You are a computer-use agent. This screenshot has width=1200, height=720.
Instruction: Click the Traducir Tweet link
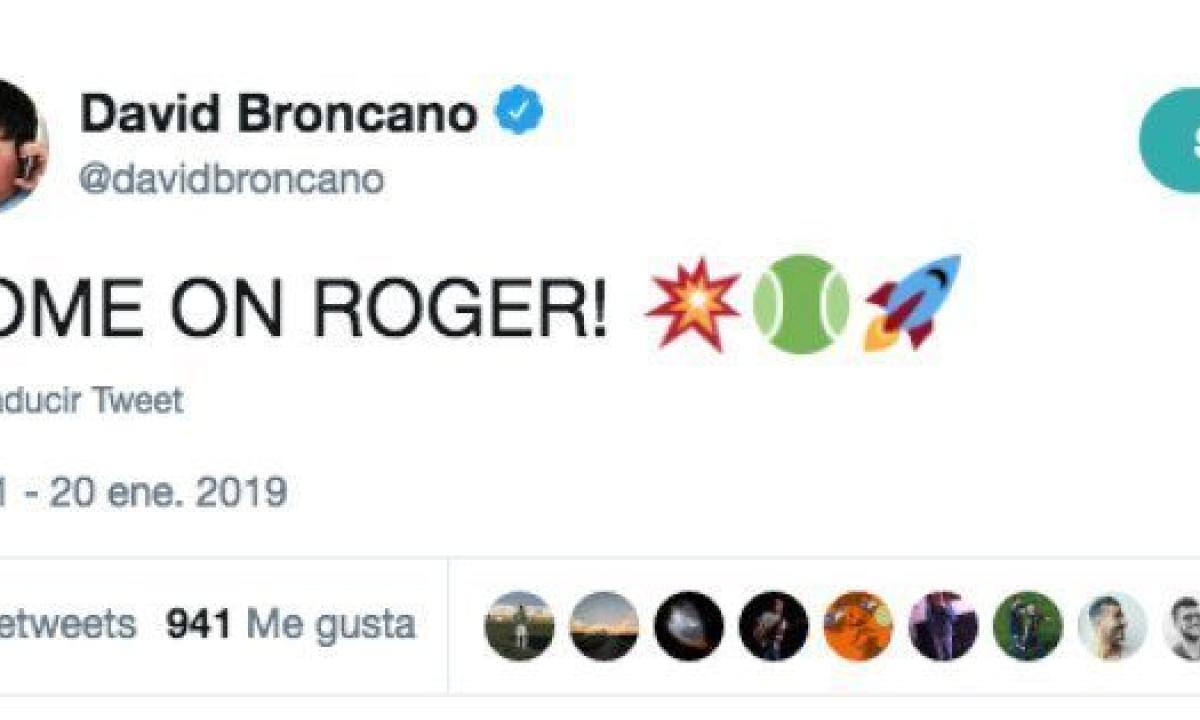(x=92, y=401)
